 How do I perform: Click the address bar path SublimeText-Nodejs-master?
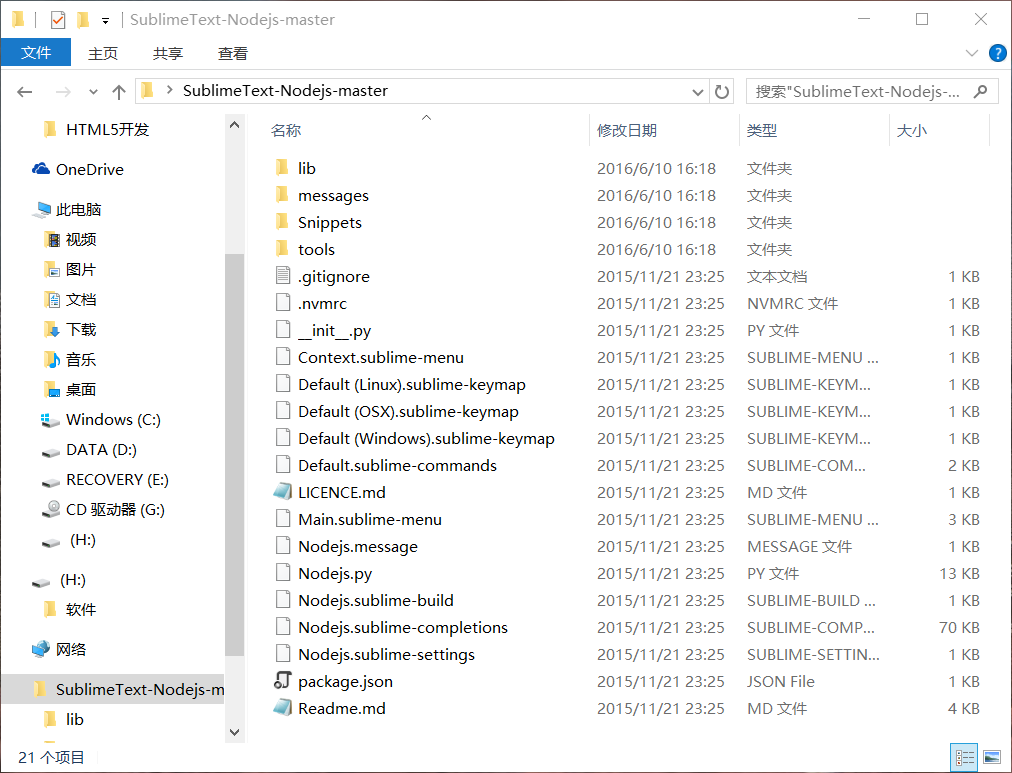pyautogui.click(x=285, y=90)
